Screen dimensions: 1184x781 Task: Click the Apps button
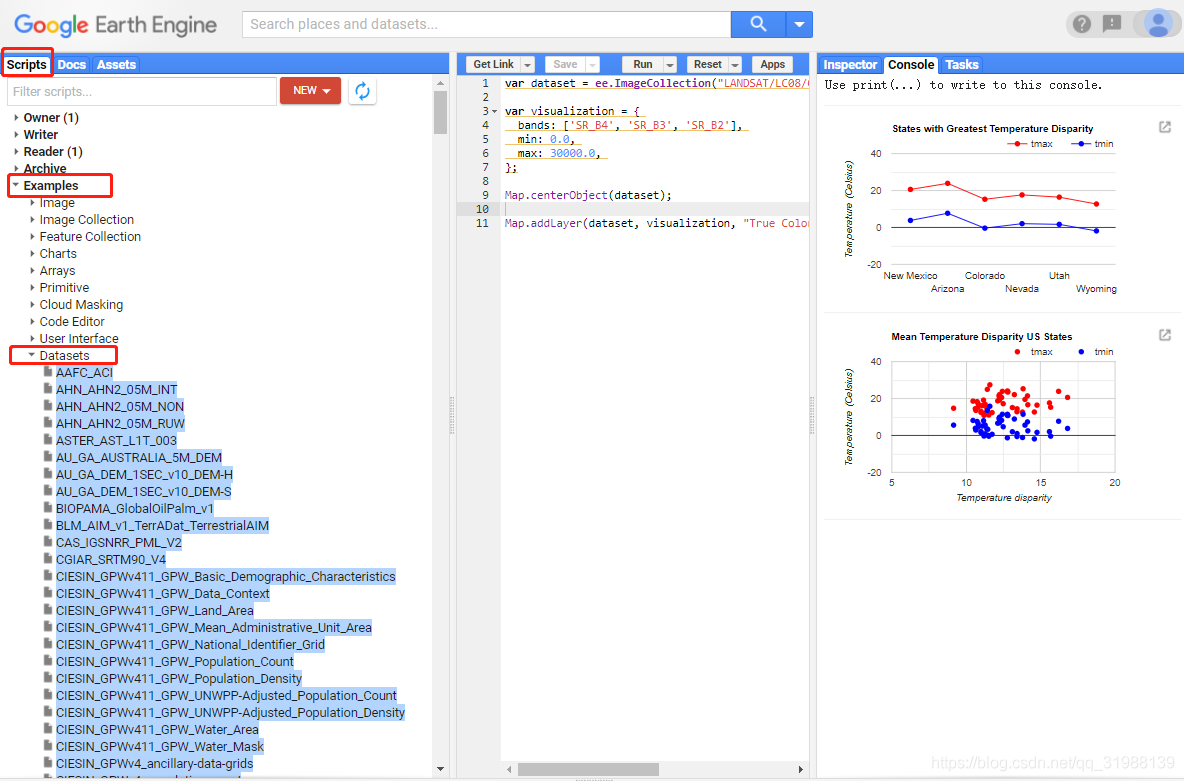coord(772,64)
